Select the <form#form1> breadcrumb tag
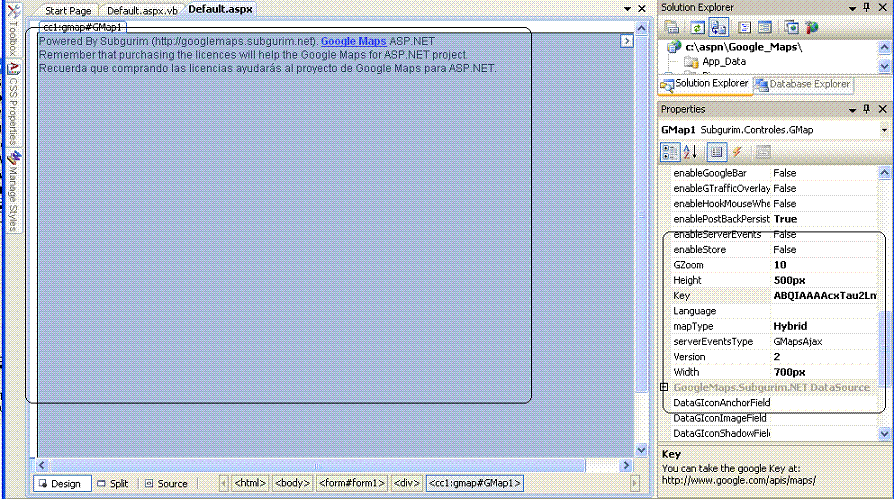This screenshot has height=499, width=894. (x=352, y=483)
